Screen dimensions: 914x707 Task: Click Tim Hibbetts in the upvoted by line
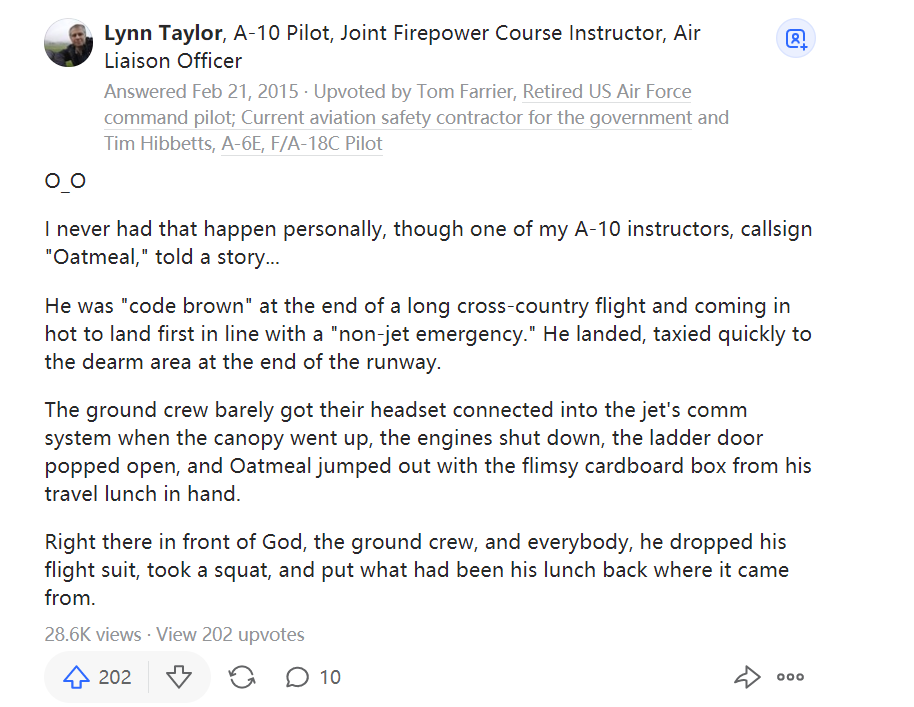pyautogui.click(x=159, y=143)
